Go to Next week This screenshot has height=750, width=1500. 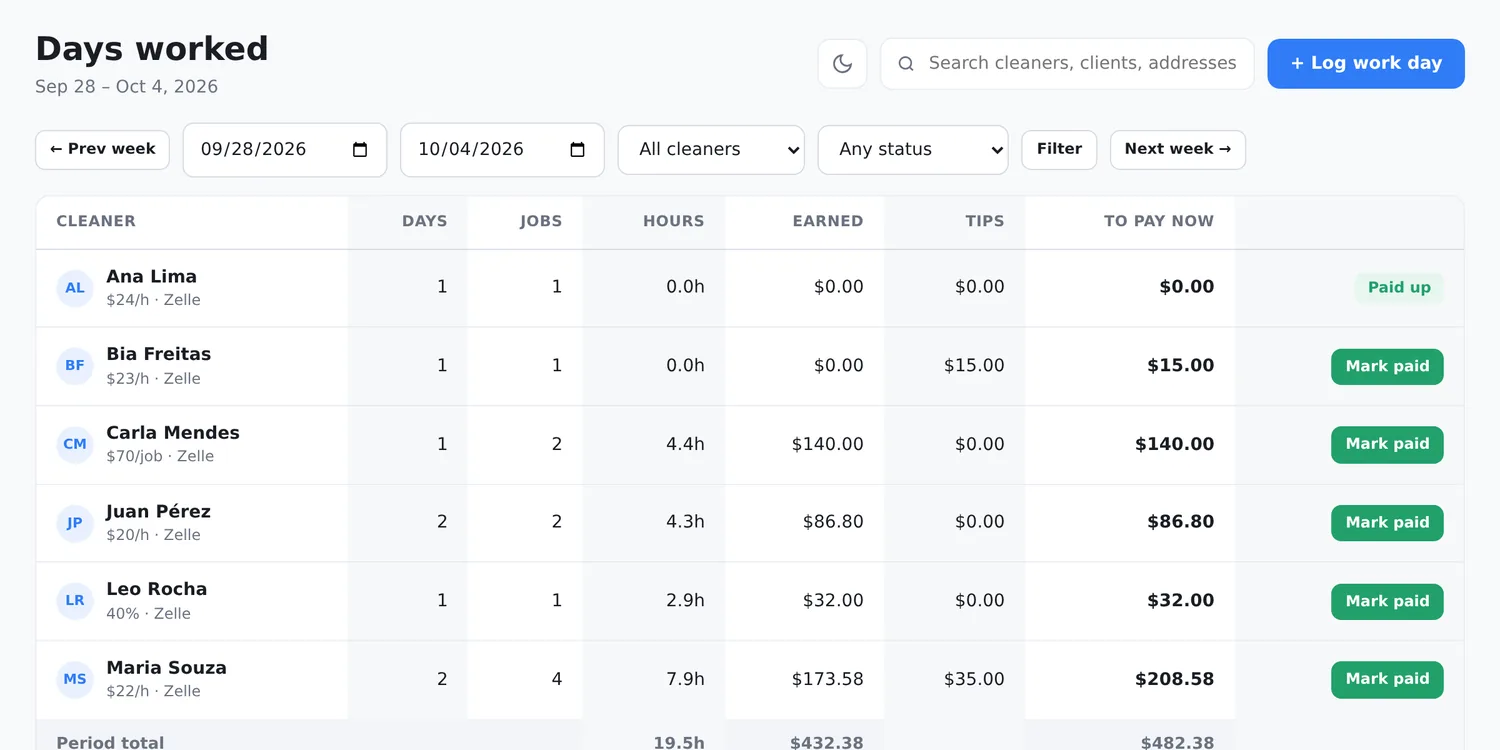[1178, 150]
